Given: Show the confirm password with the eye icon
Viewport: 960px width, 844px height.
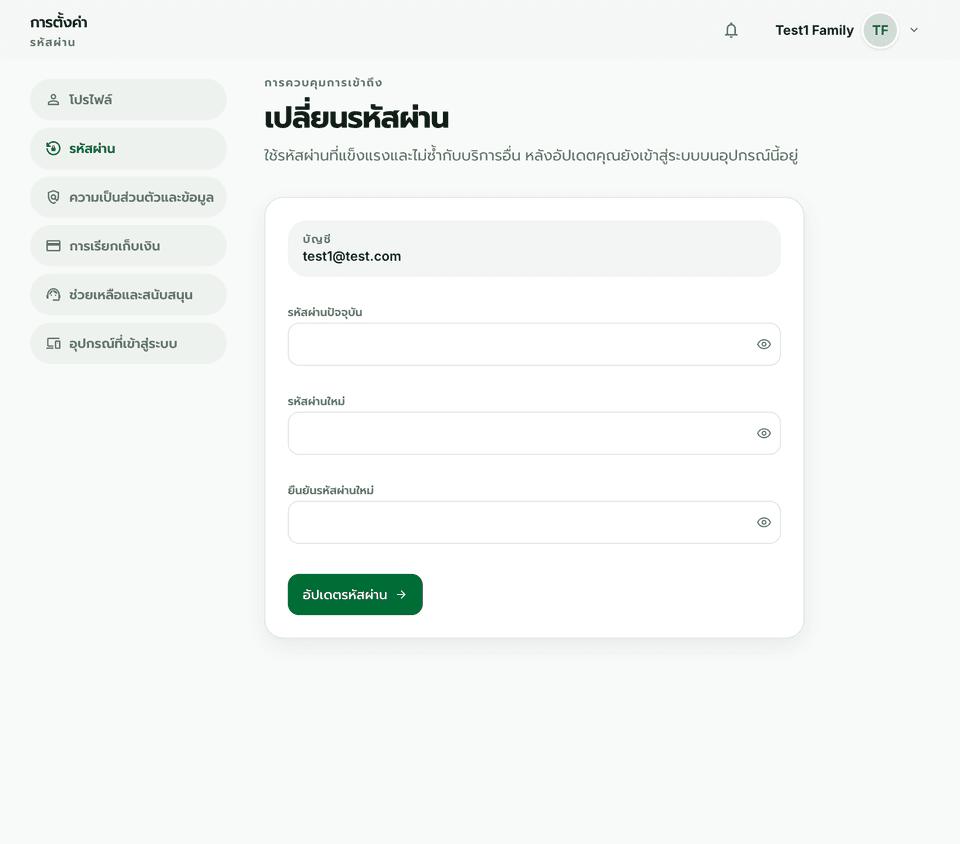Looking at the screenshot, I should [763, 522].
